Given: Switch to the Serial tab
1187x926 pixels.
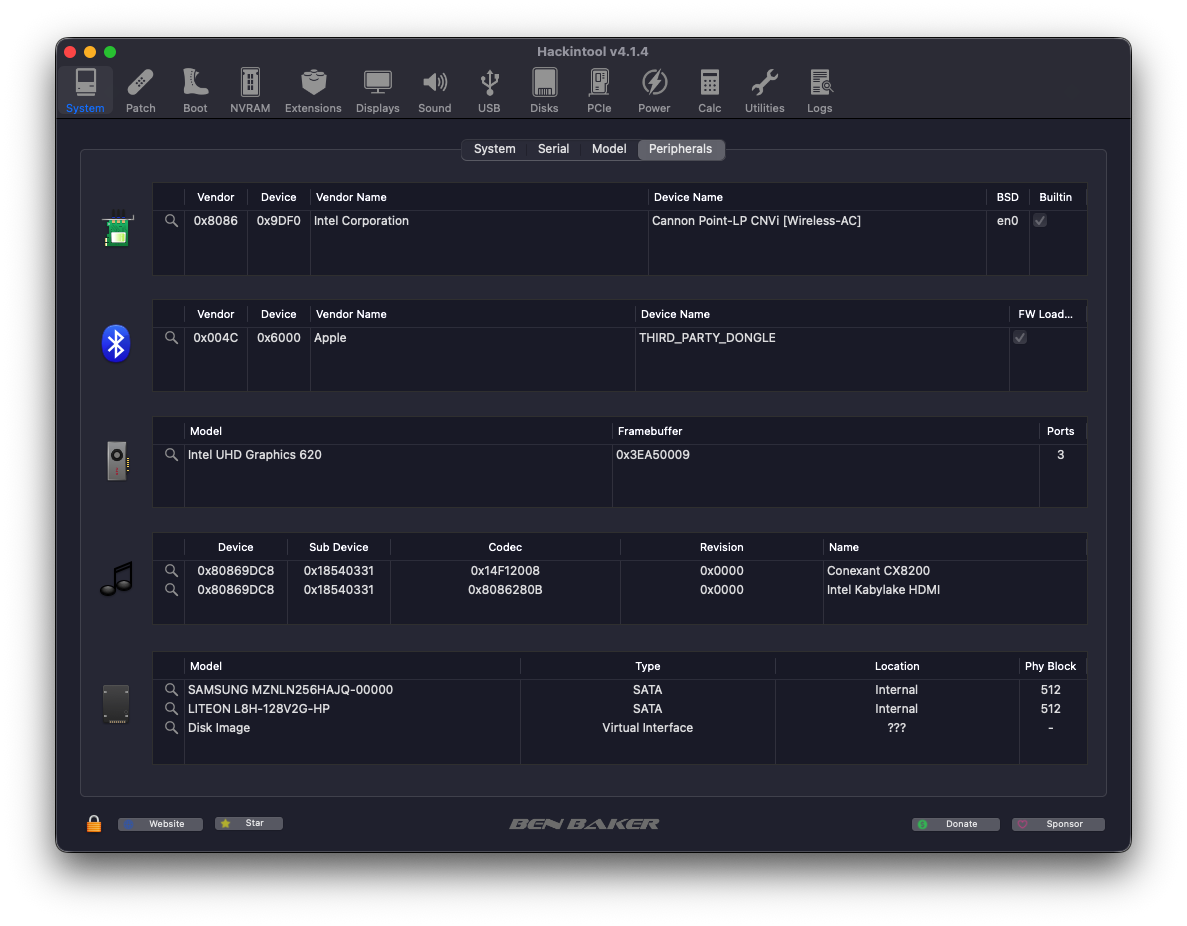Looking at the screenshot, I should coord(553,149).
